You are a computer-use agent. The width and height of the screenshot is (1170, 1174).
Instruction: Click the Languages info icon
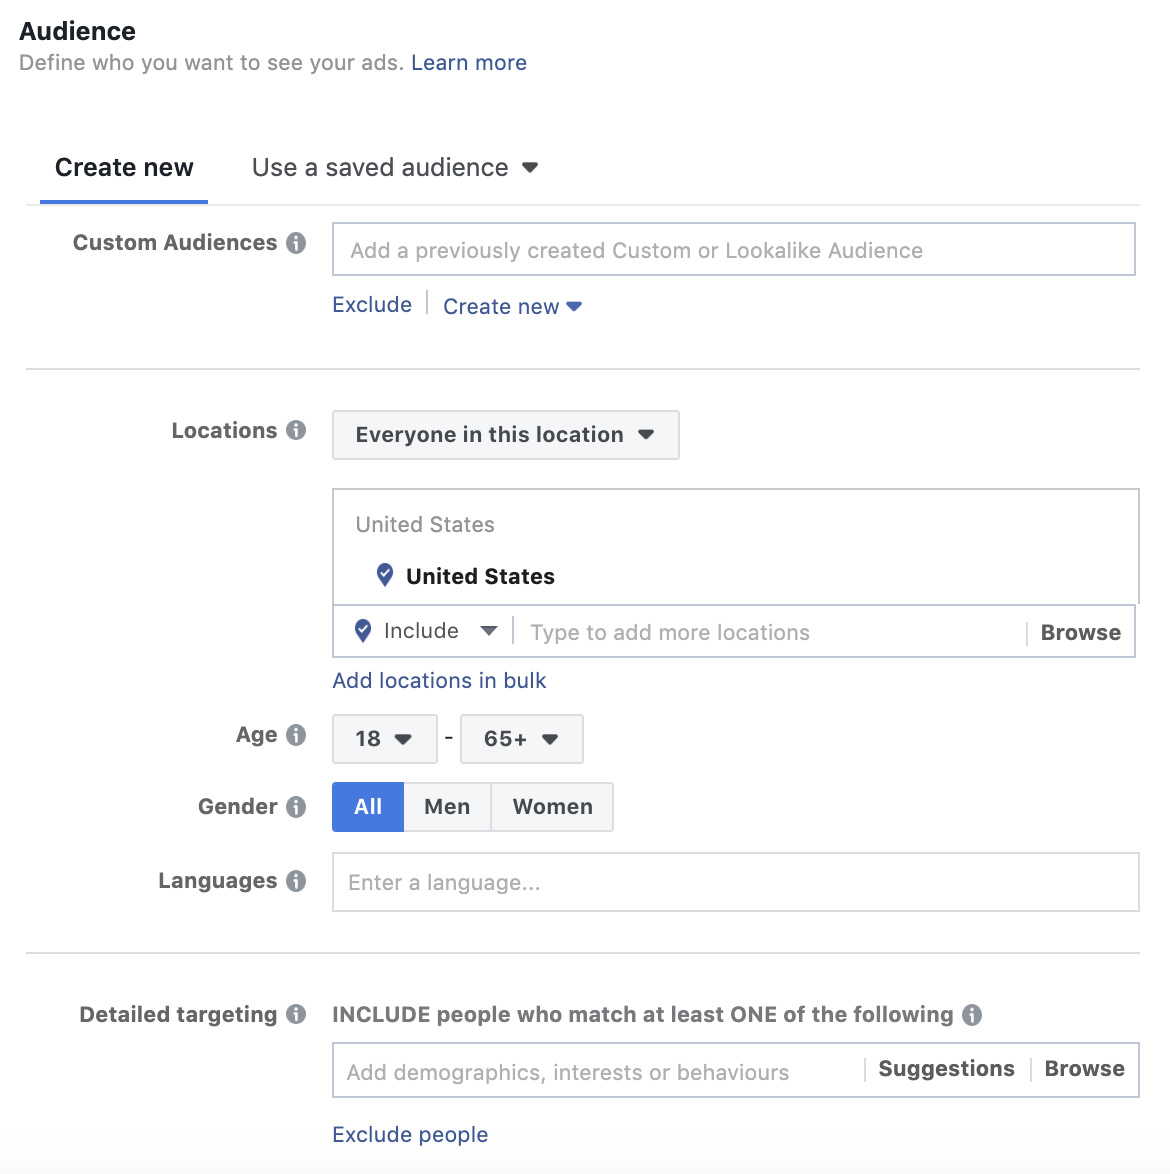[x=296, y=880]
